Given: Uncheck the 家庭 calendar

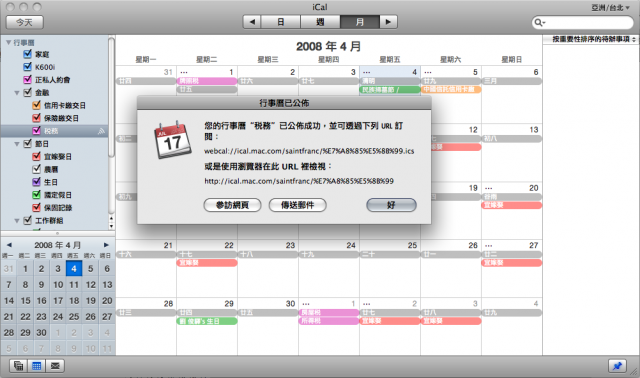Looking at the screenshot, I should coord(28,54).
